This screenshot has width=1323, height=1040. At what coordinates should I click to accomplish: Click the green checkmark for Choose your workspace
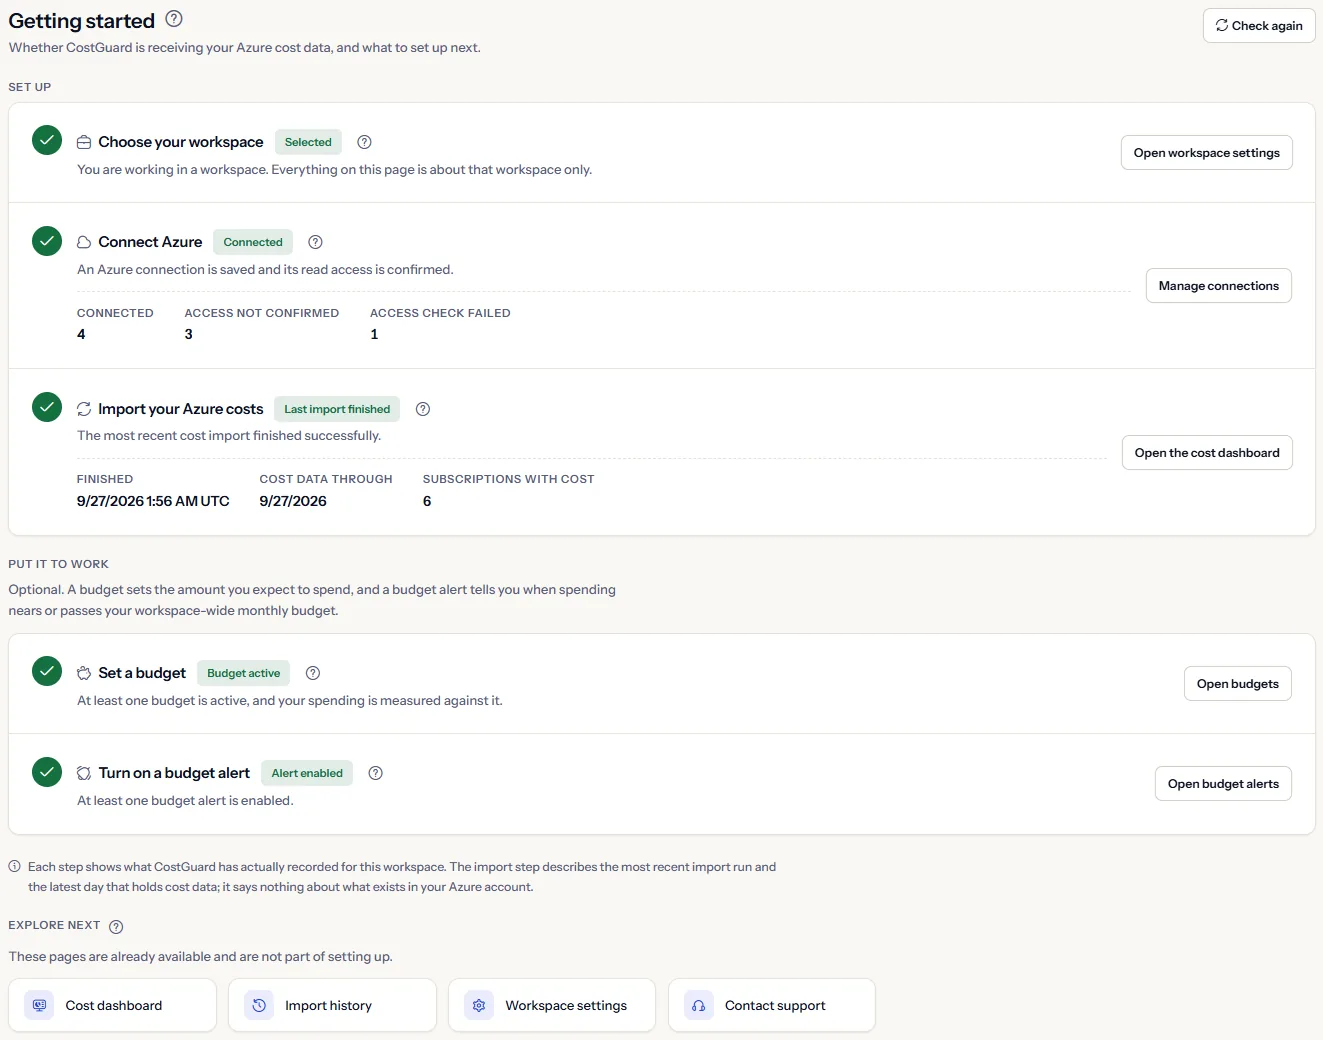coord(47,140)
